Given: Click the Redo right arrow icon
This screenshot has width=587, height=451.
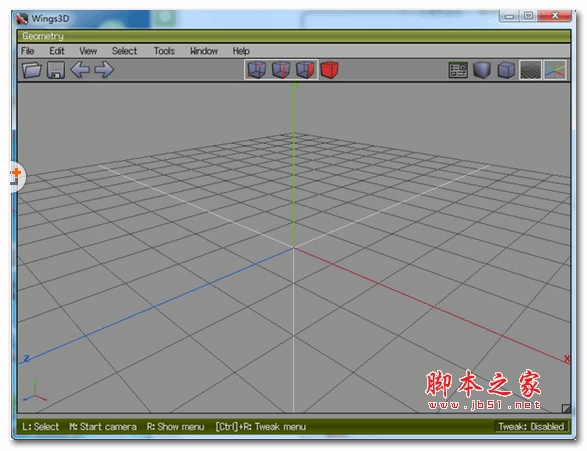Looking at the screenshot, I should tap(104, 70).
